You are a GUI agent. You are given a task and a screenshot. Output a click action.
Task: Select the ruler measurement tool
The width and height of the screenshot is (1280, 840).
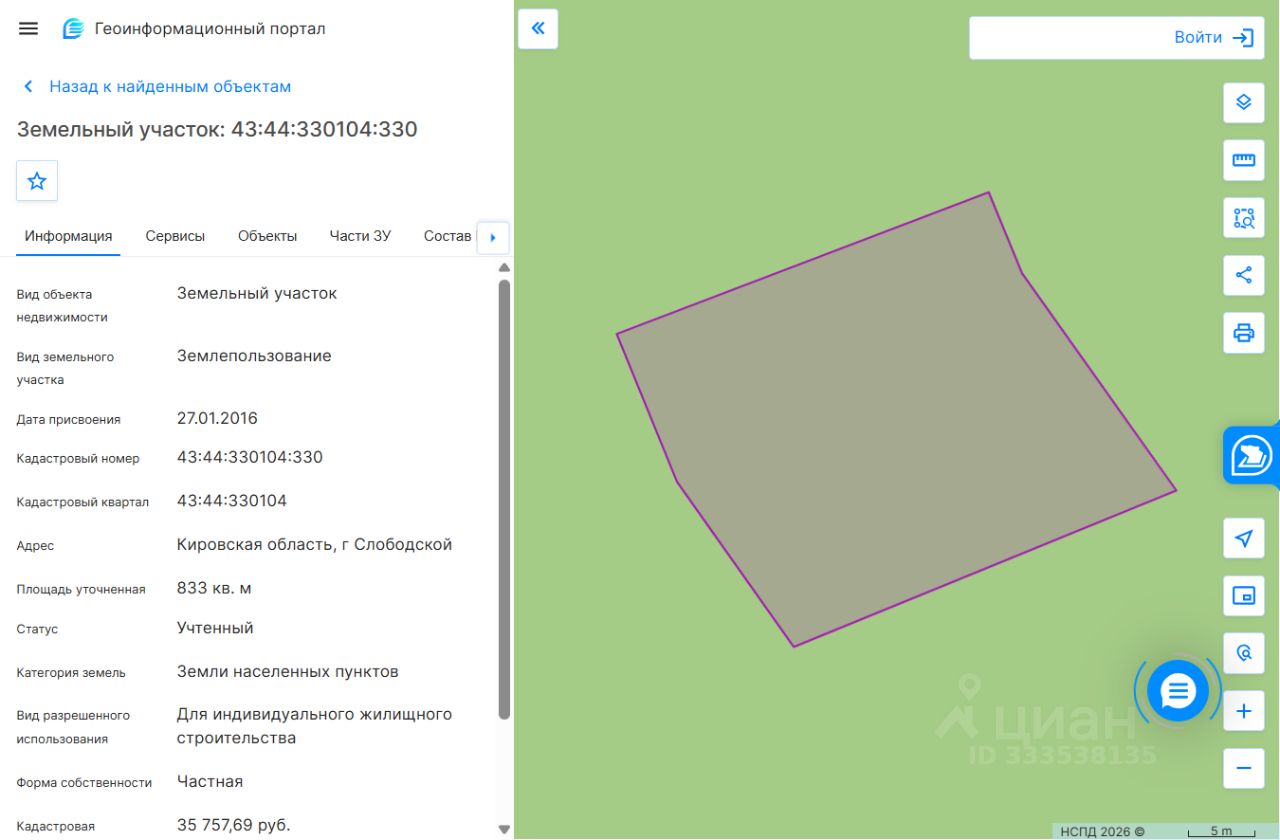(x=1244, y=160)
